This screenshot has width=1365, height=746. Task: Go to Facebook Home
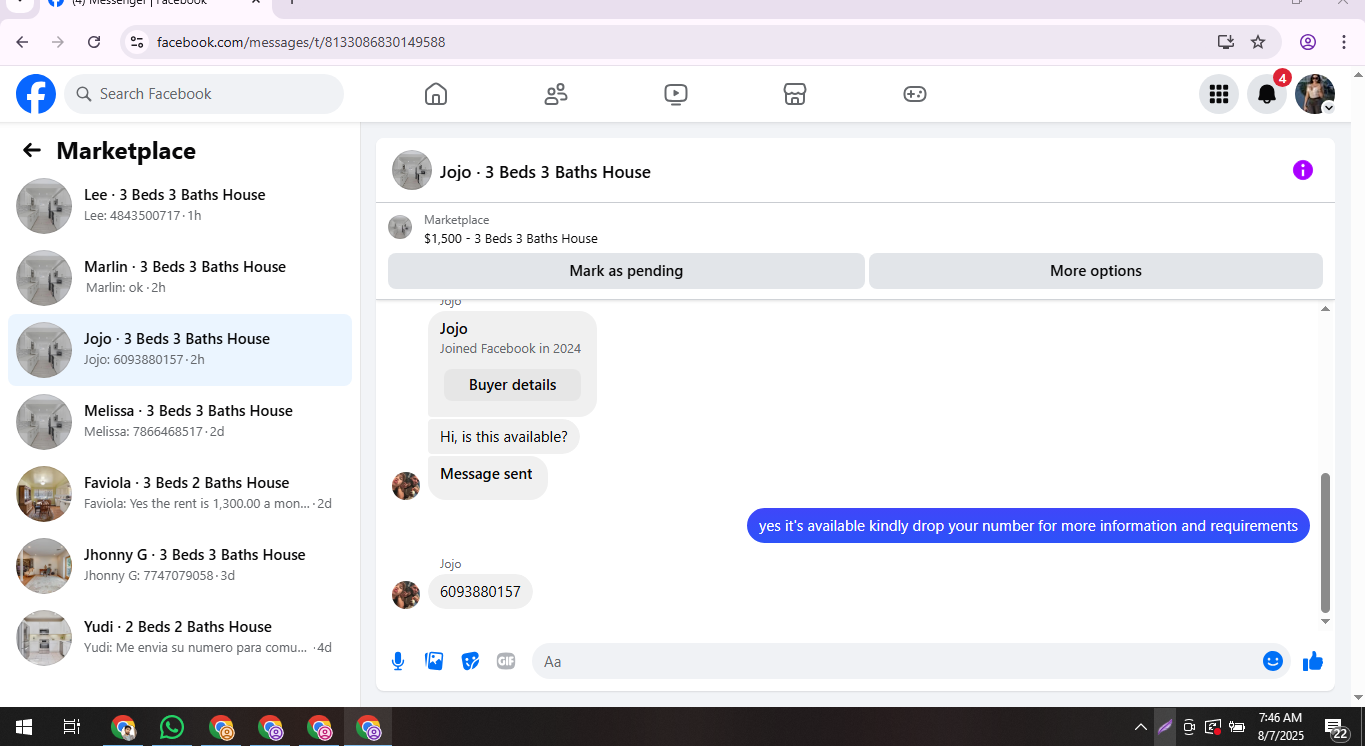point(436,94)
